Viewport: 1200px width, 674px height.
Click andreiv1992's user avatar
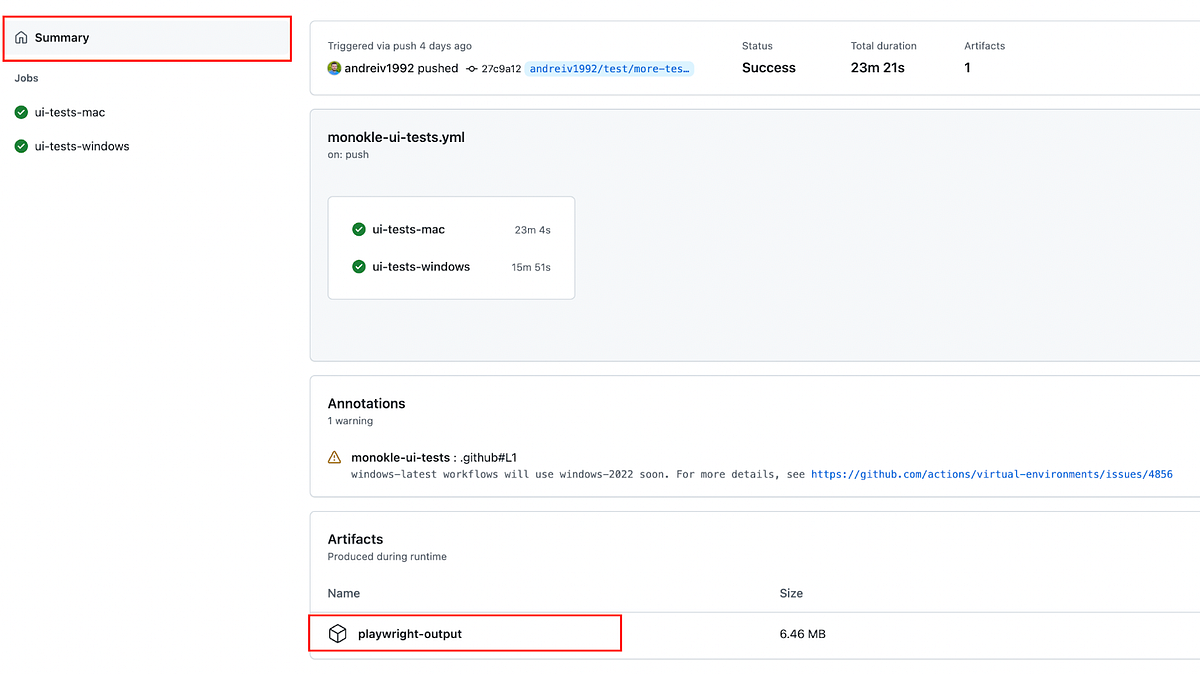[334, 68]
